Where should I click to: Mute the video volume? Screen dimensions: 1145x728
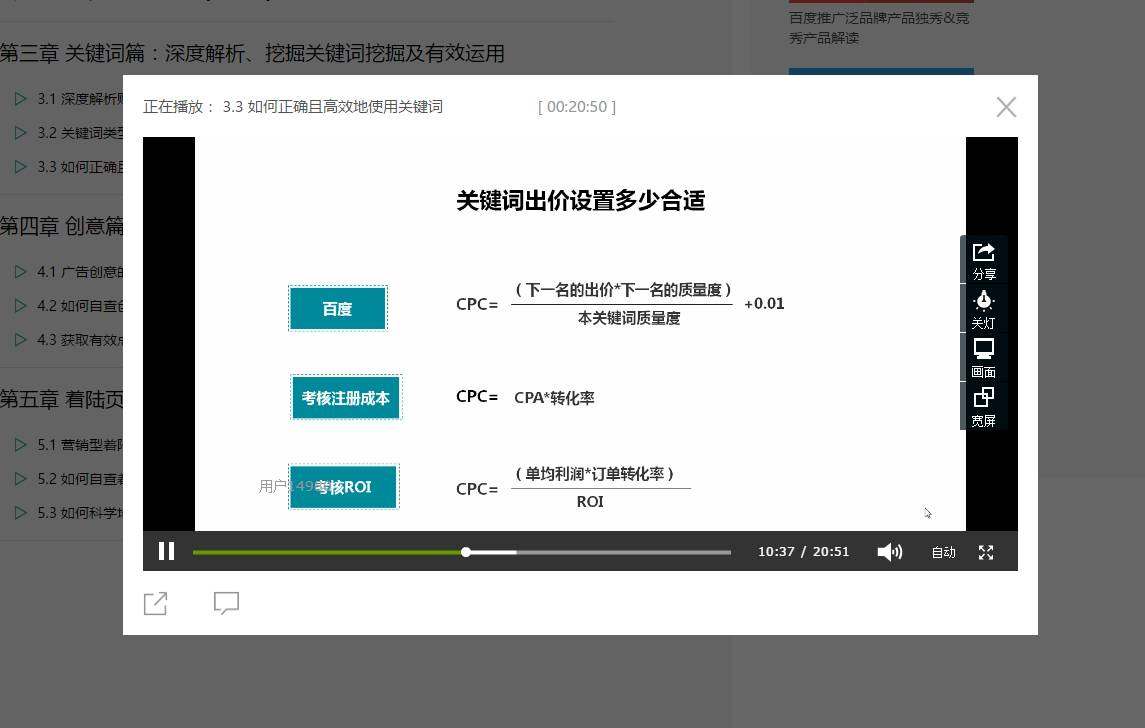[x=889, y=552]
